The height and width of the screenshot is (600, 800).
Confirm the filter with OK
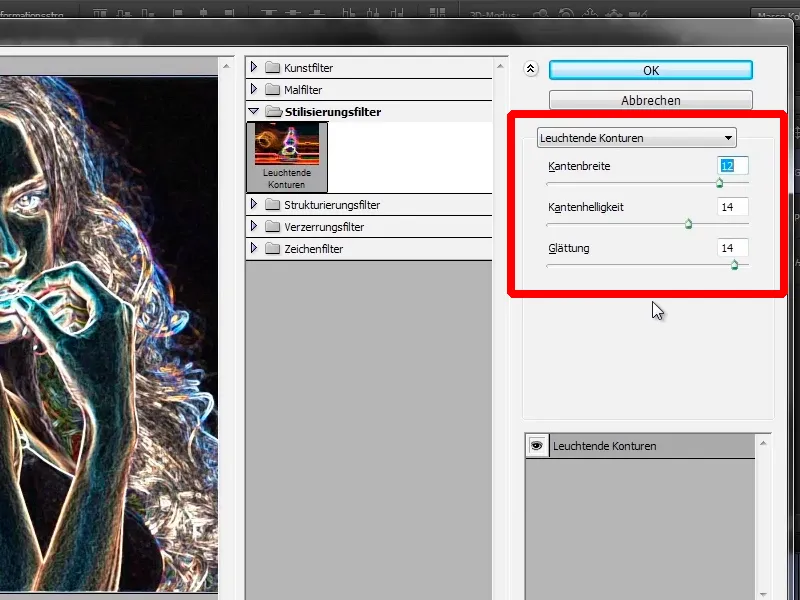coord(651,70)
